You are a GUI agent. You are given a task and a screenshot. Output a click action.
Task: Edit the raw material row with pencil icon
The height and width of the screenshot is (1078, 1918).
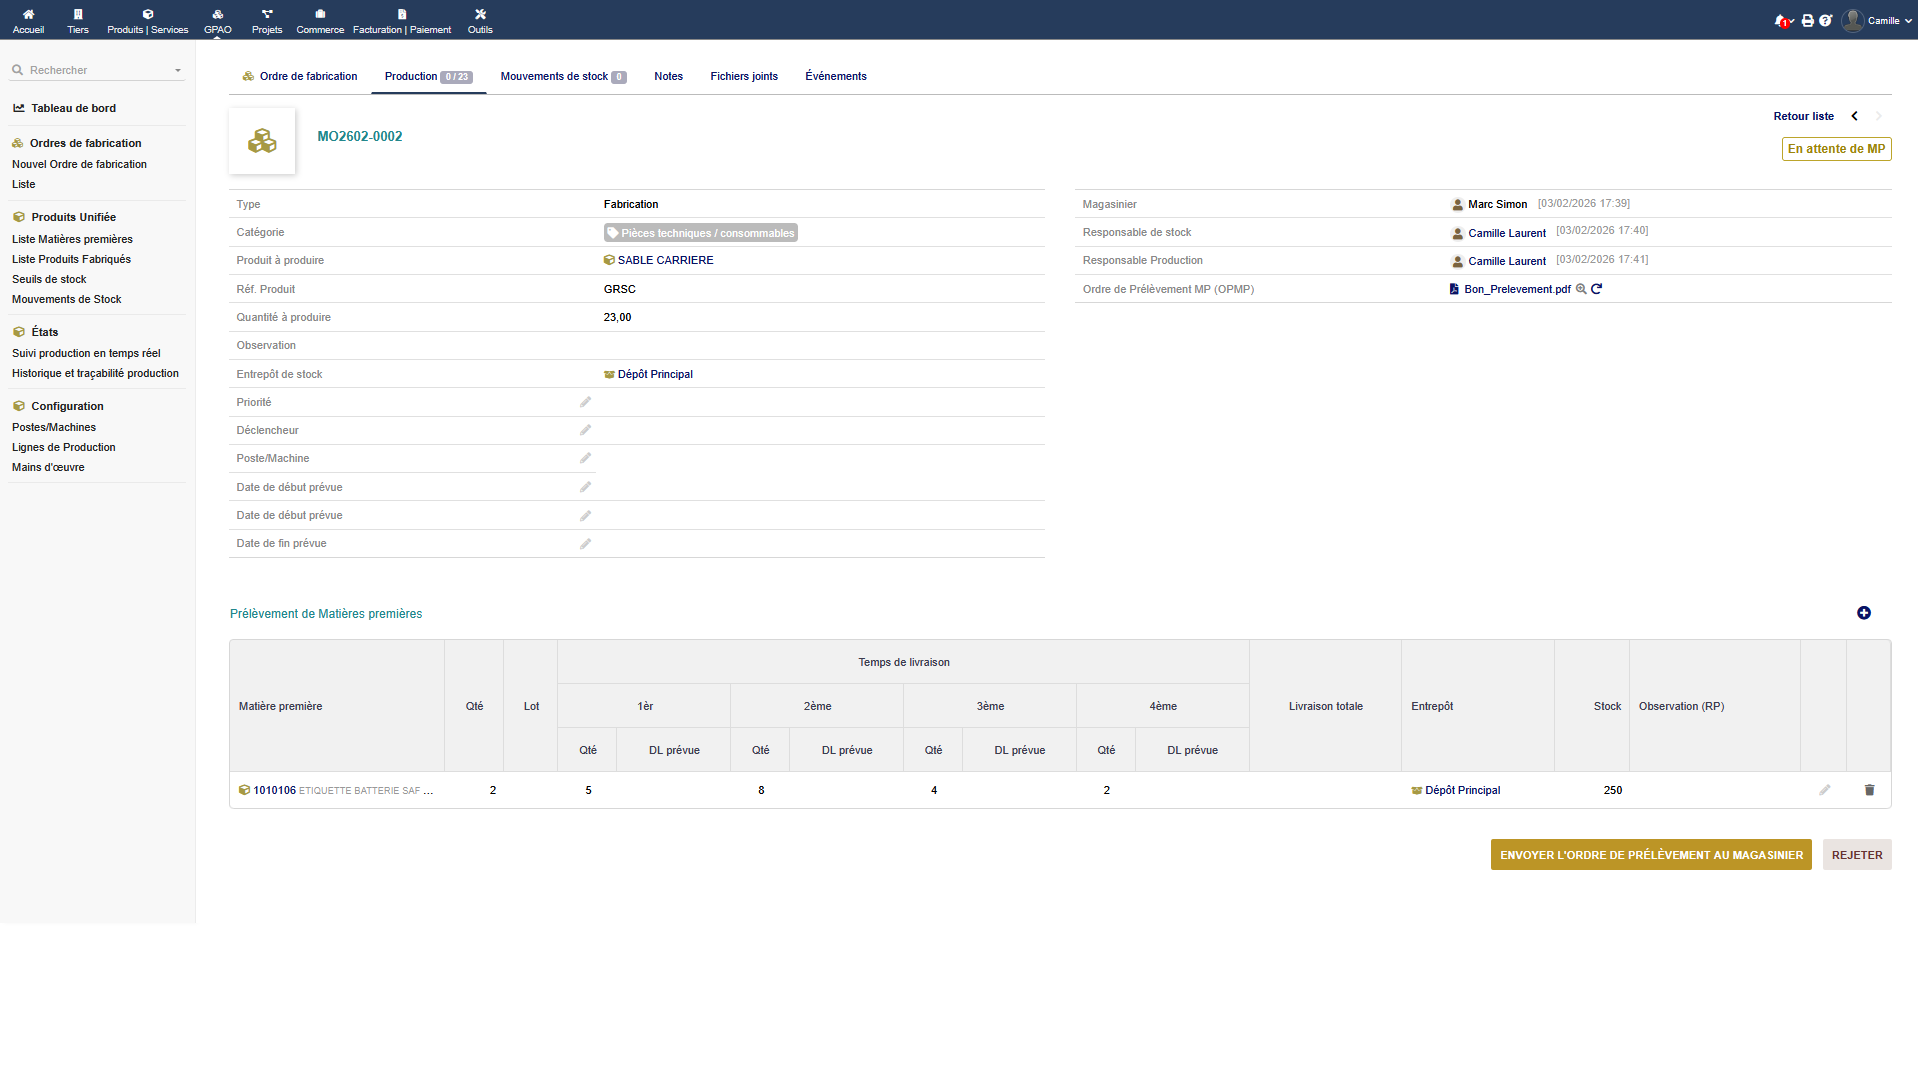pos(1824,790)
